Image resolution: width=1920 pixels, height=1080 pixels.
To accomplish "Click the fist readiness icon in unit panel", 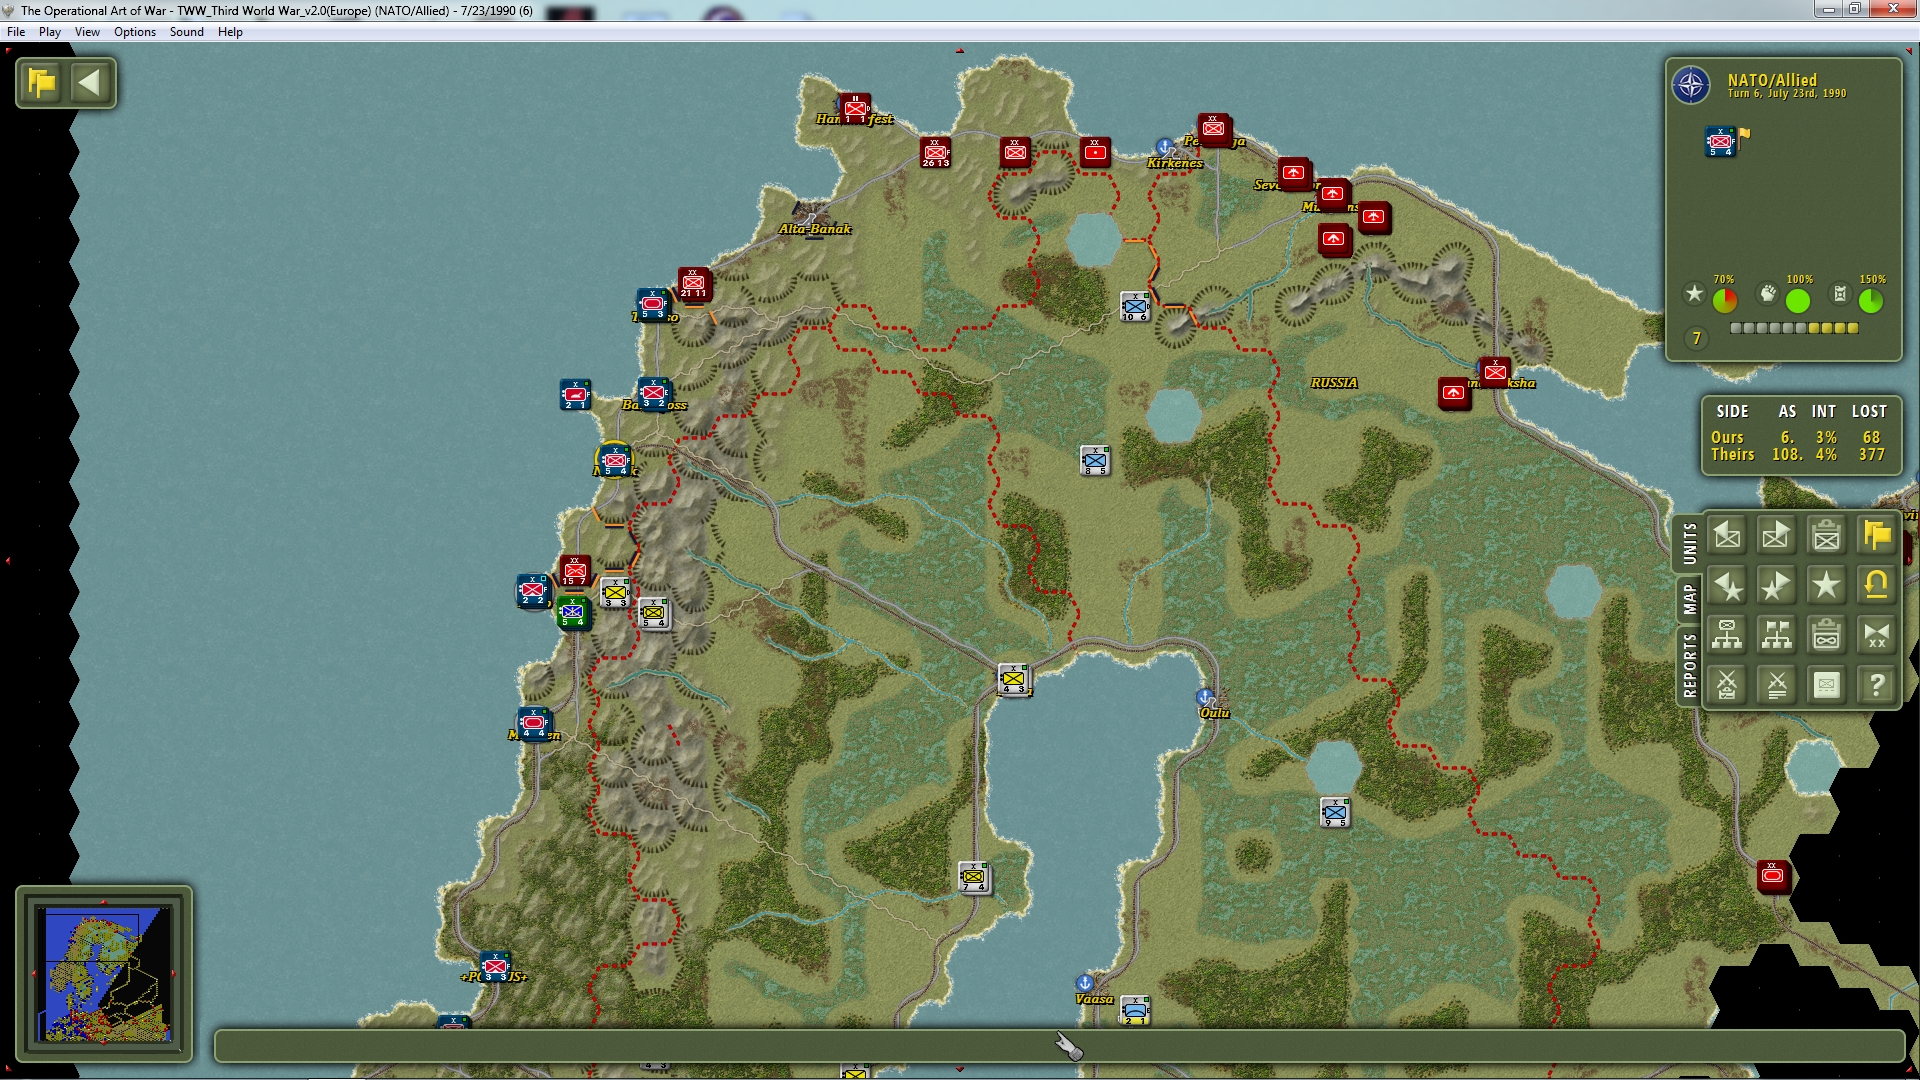I will [x=1768, y=293].
